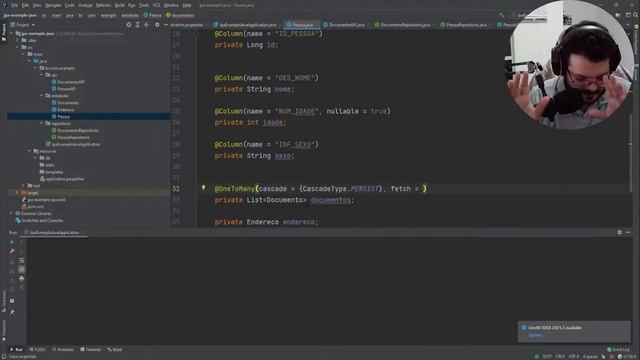Click the Select Opened File locate icon
This screenshot has width=640, height=360.
click(x=129, y=25)
